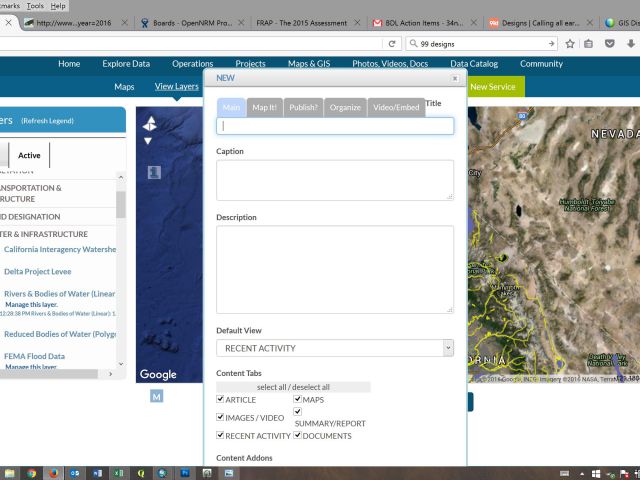The image size is (640, 480).
Task: Uncheck the IMAGES / VIDEO checkbox
Action: coord(220,417)
